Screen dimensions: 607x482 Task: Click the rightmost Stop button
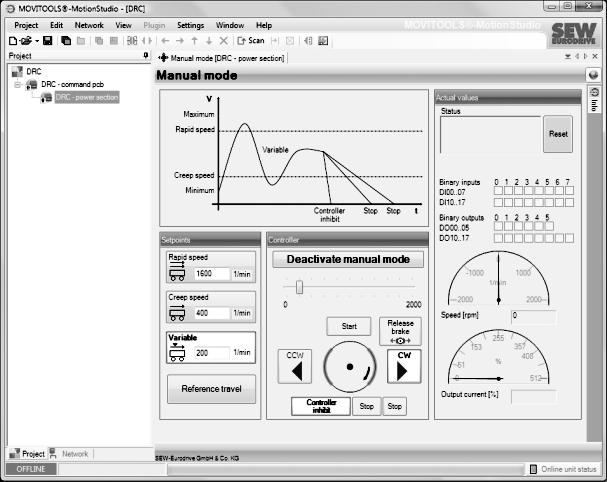(394, 406)
